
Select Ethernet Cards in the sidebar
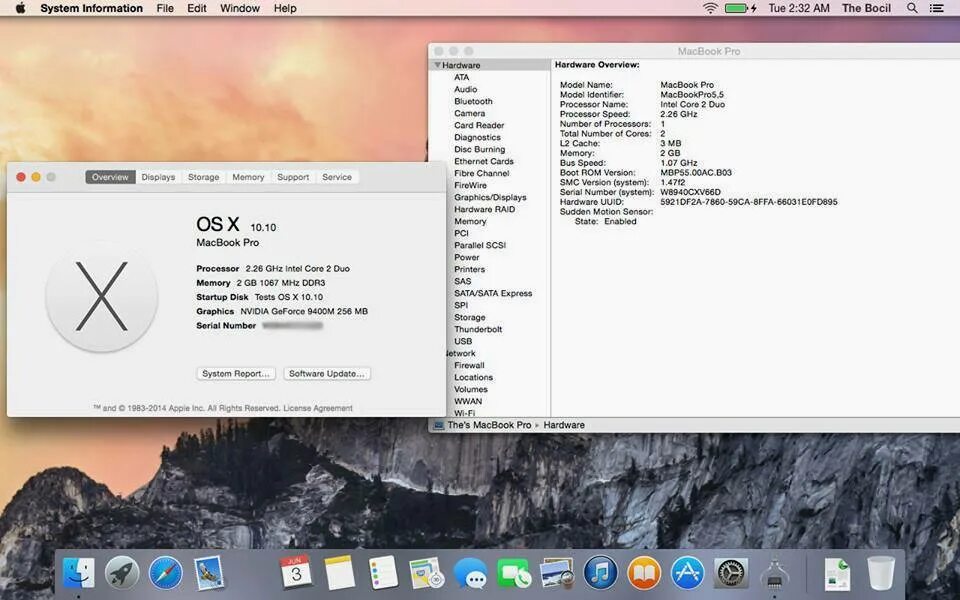coord(484,161)
